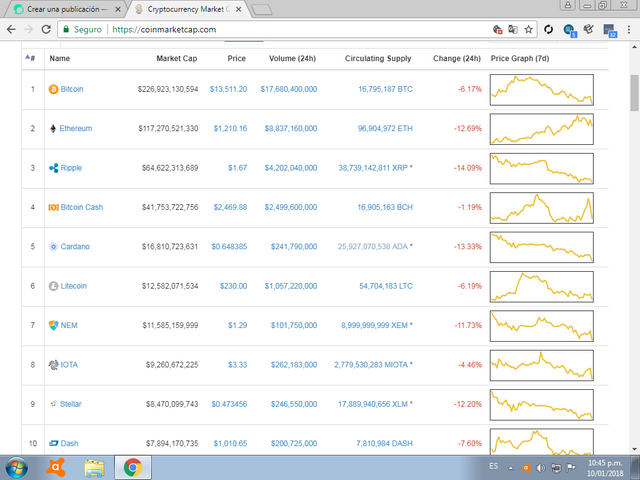Open Ethereum 7d price graph

(x=542, y=129)
